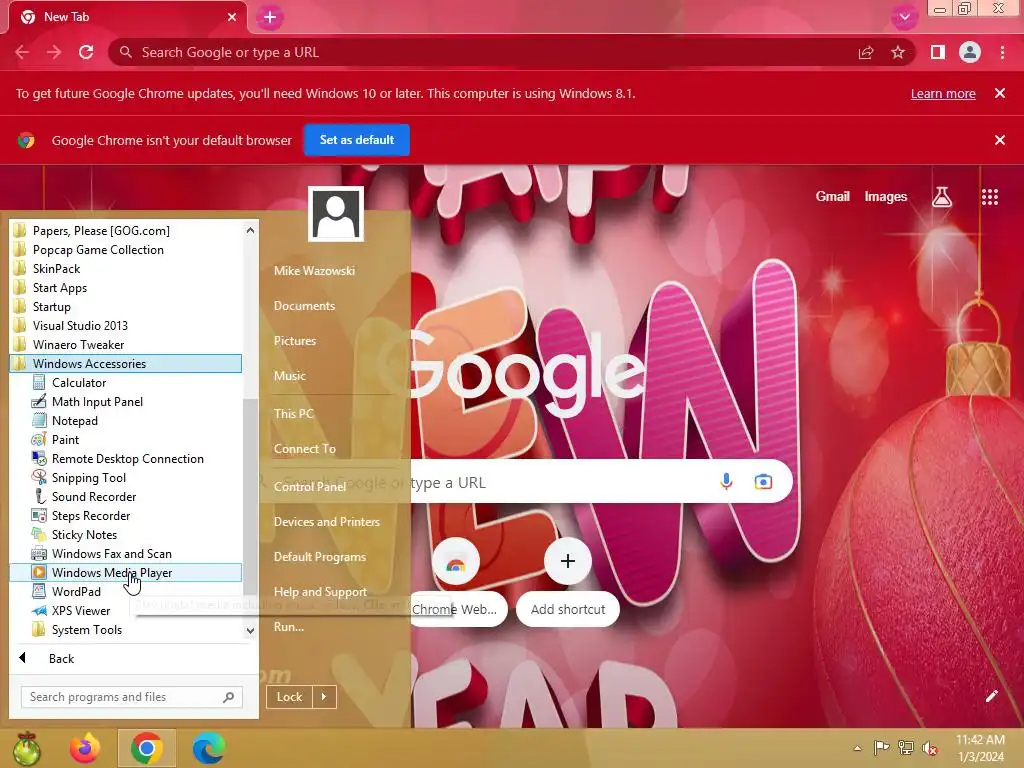Image resolution: width=1024 pixels, height=768 pixels.
Task: Launch Paint application
Action: coord(65,440)
